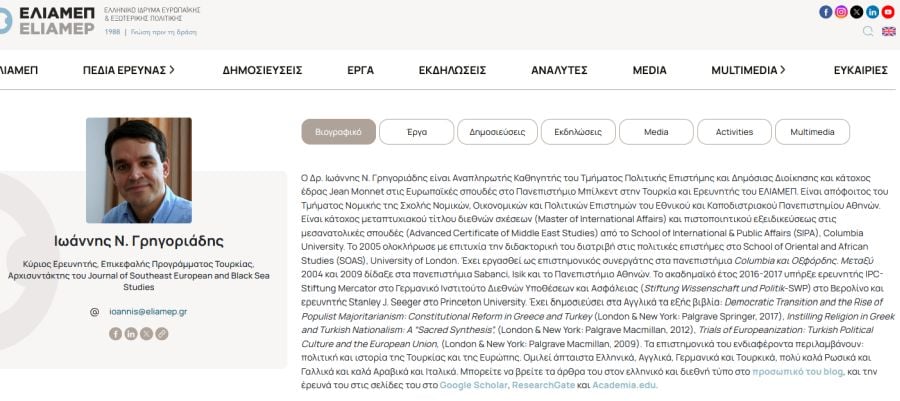Open the ΕΚΔΗΛΩΣΕΙΣ main menu
The image size is (900, 401).
[x=452, y=71]
